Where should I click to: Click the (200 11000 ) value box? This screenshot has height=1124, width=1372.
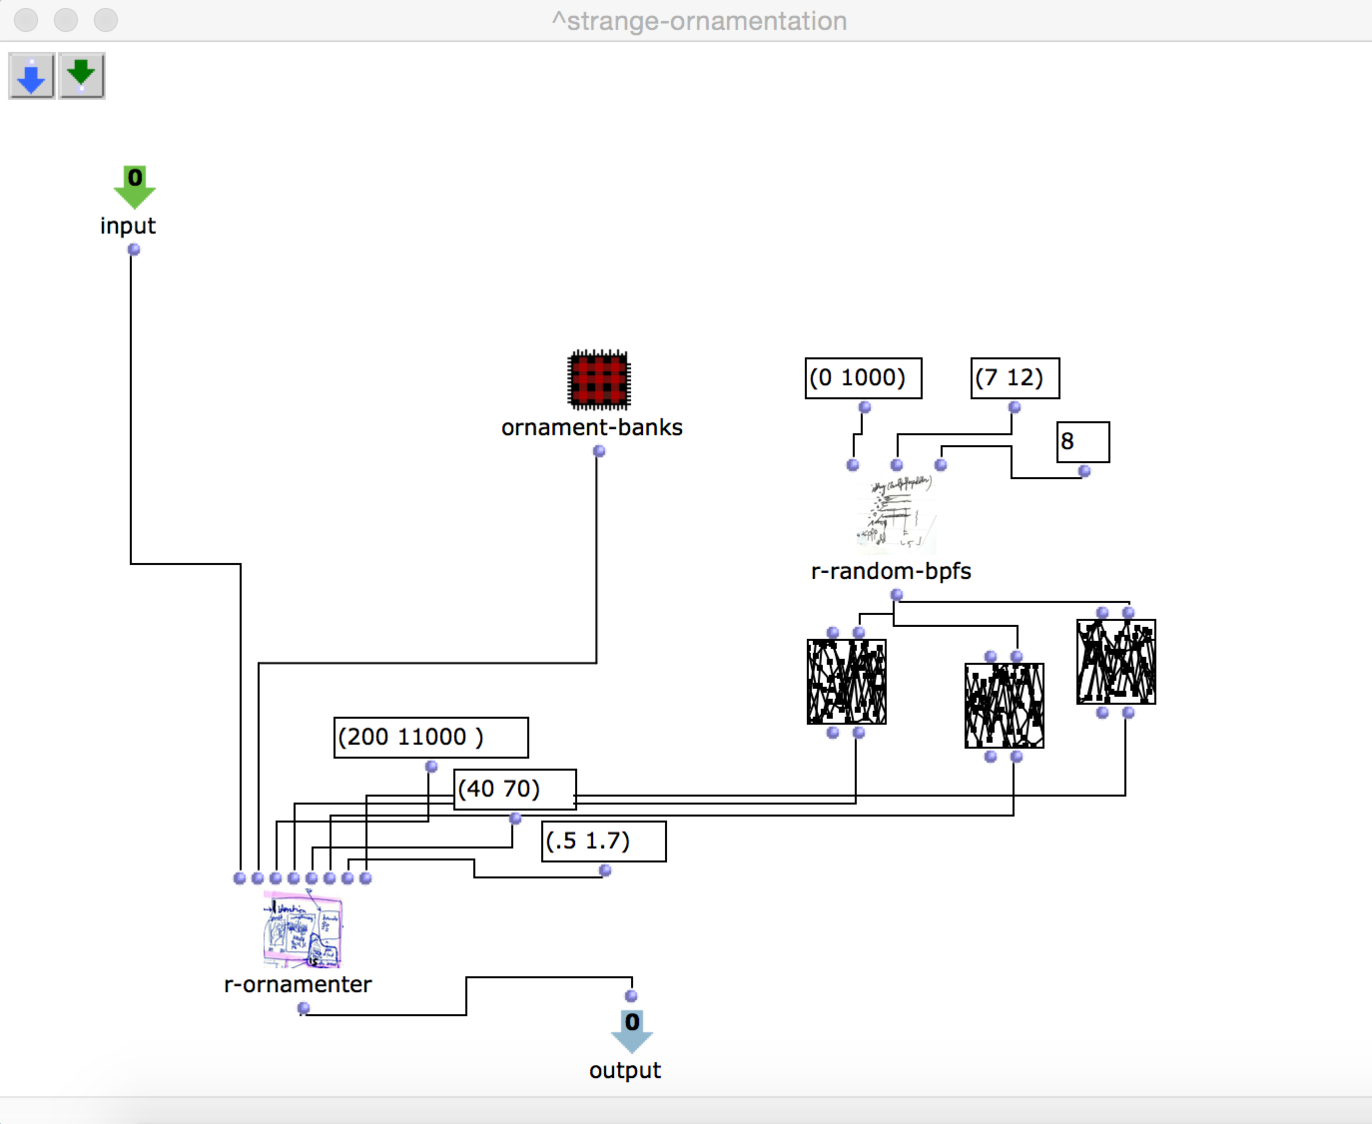(430, 737)
